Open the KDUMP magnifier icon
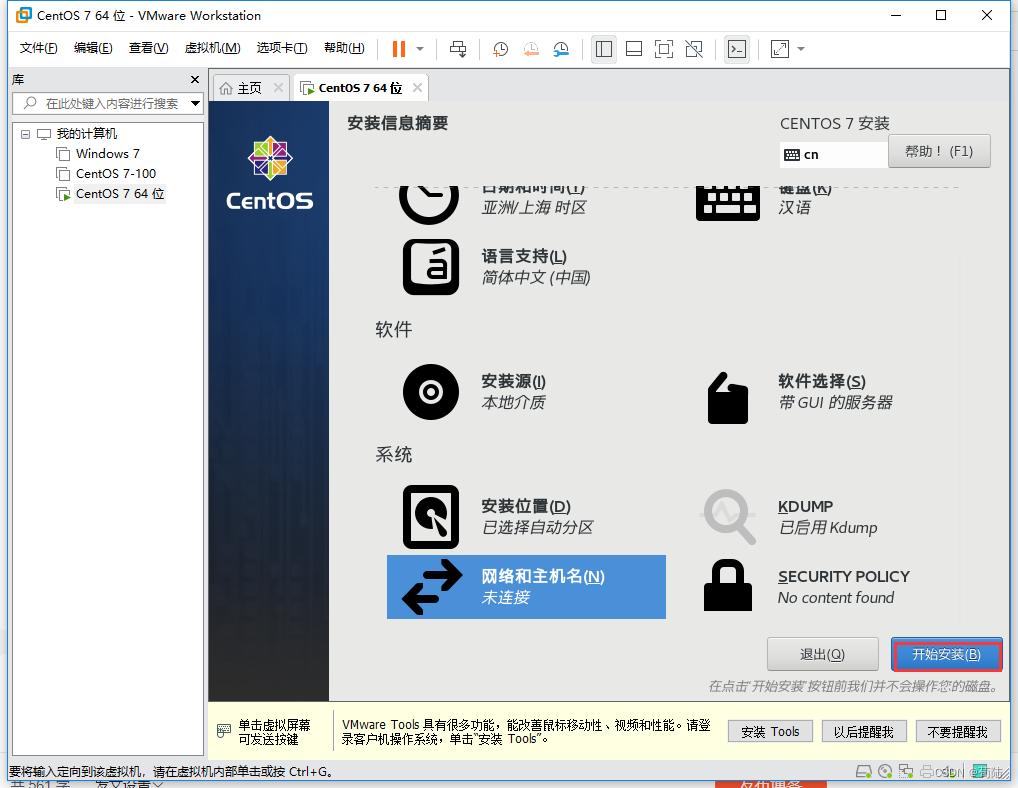Image resolution: width=1018 pixels, height=788 pixels. click(730, 517)
